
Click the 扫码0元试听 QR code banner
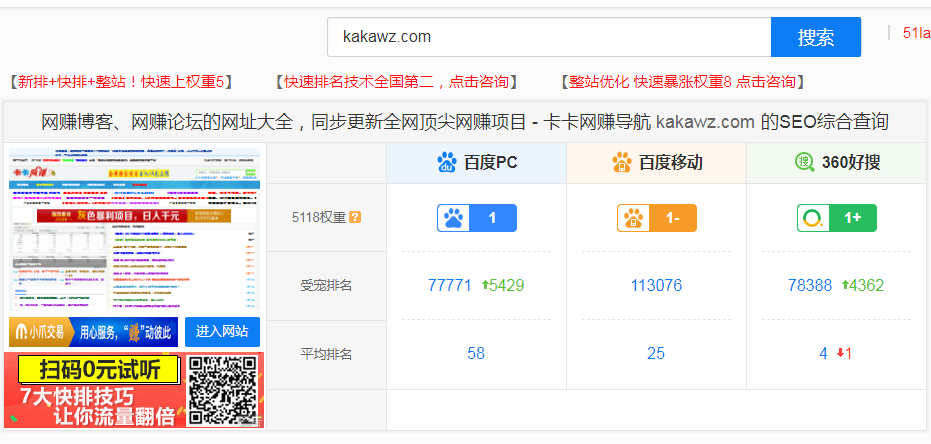coord(134,390)
